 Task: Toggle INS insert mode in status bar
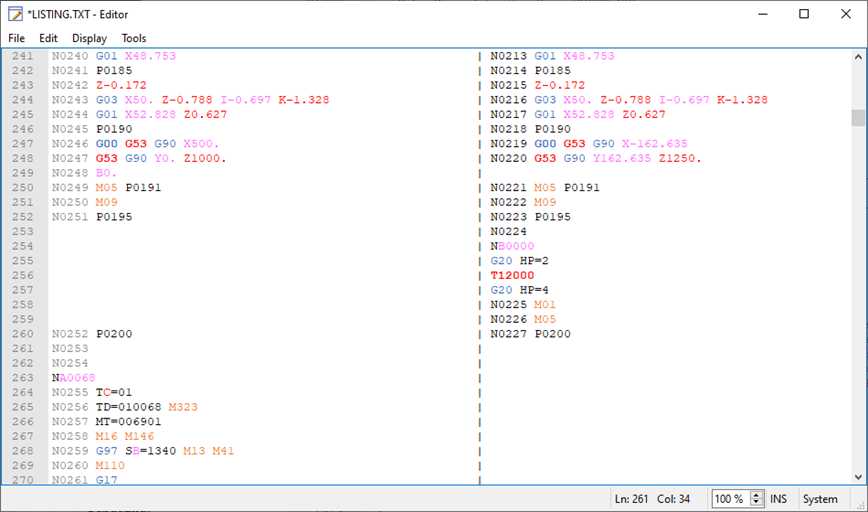click(x=779, y=498)
